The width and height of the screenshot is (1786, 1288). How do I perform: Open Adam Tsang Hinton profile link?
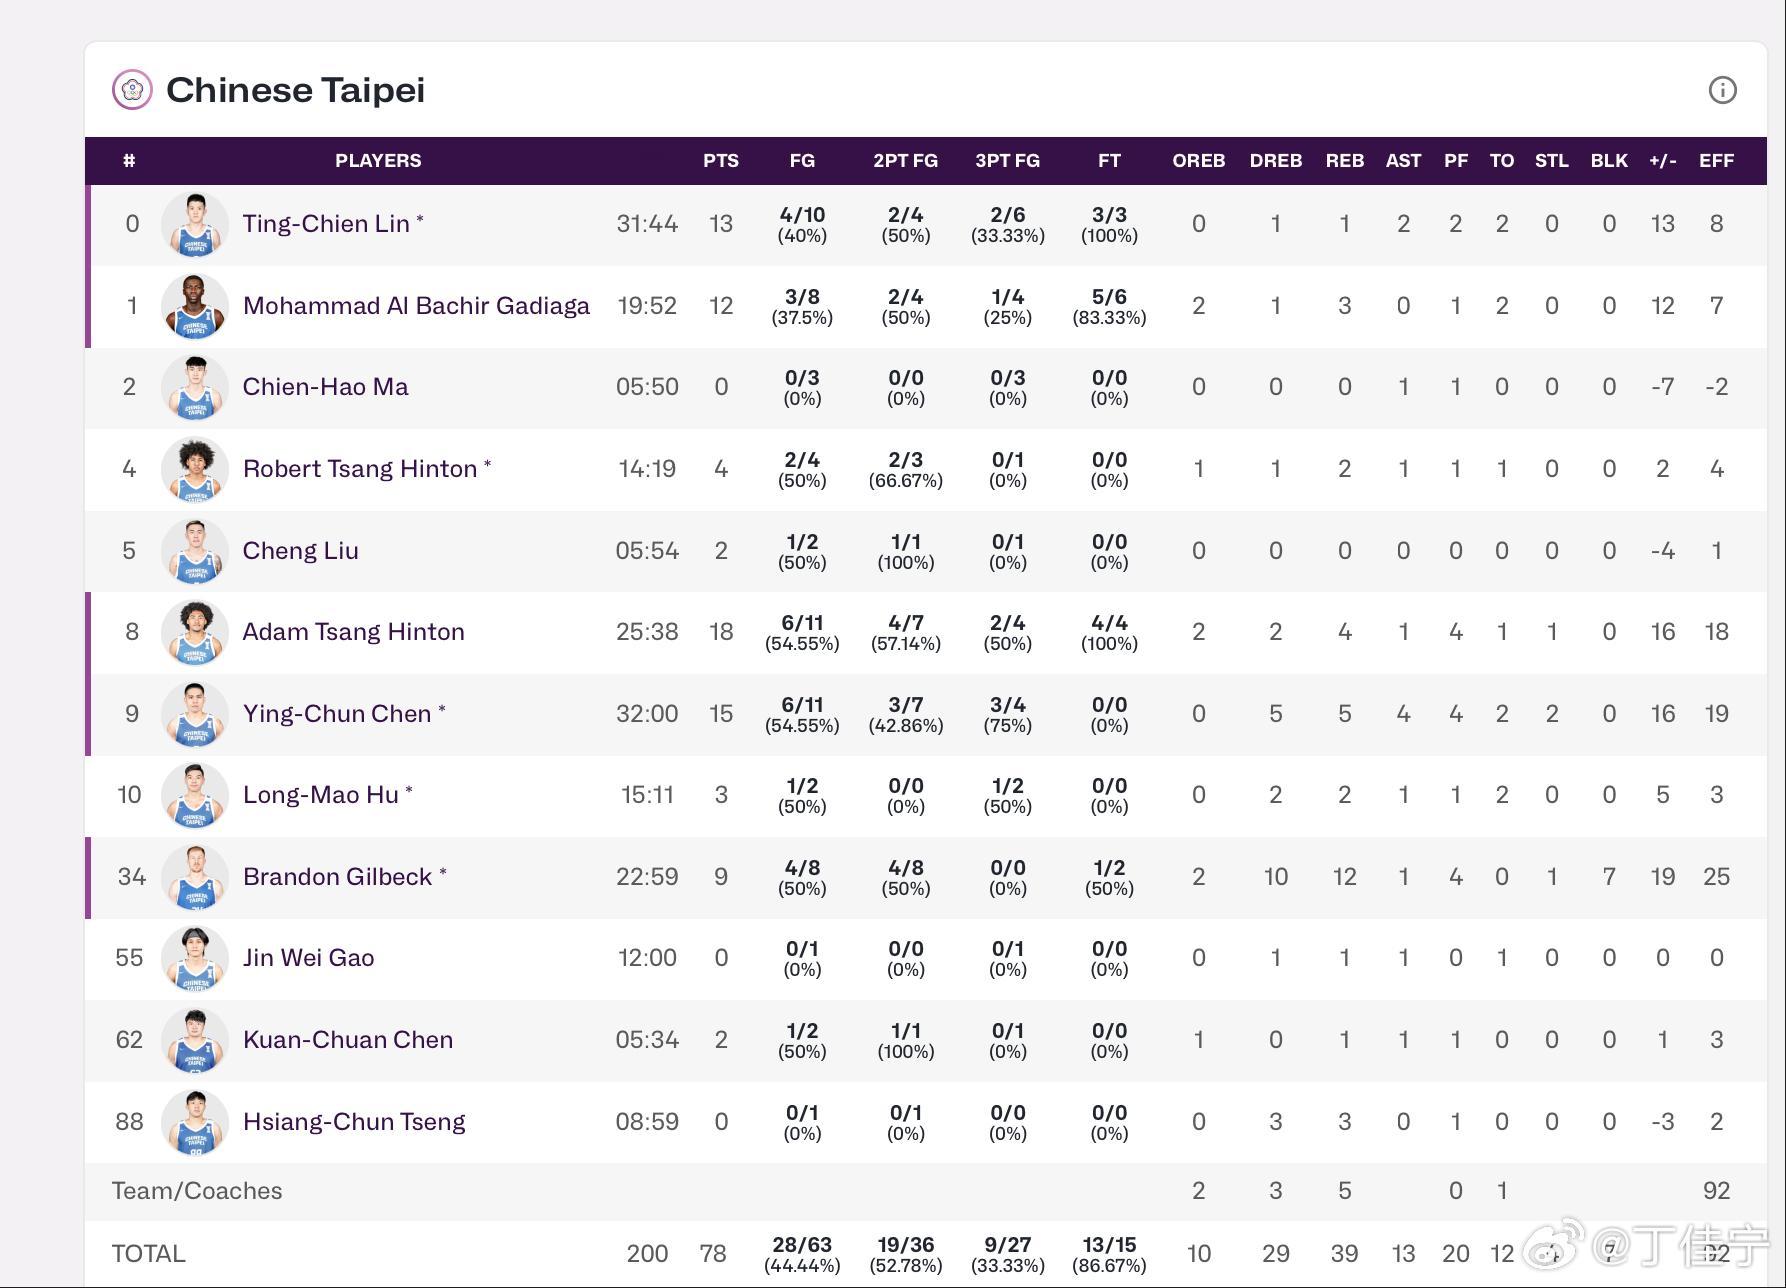point(353,632)
